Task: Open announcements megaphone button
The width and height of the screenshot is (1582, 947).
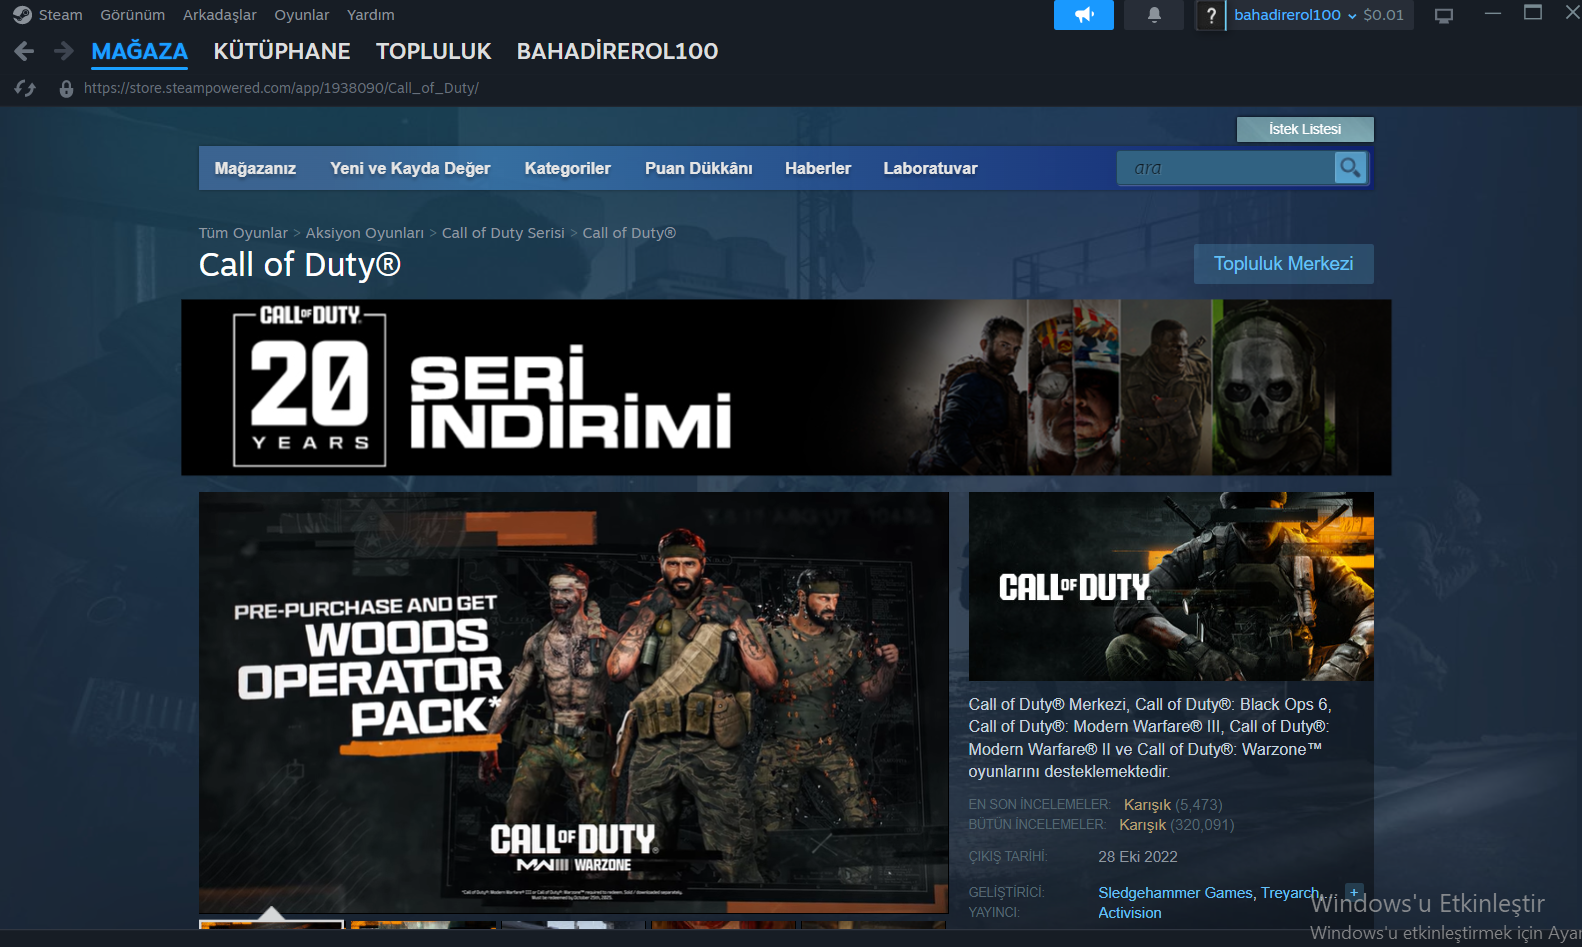Action: coord(1084,15)
